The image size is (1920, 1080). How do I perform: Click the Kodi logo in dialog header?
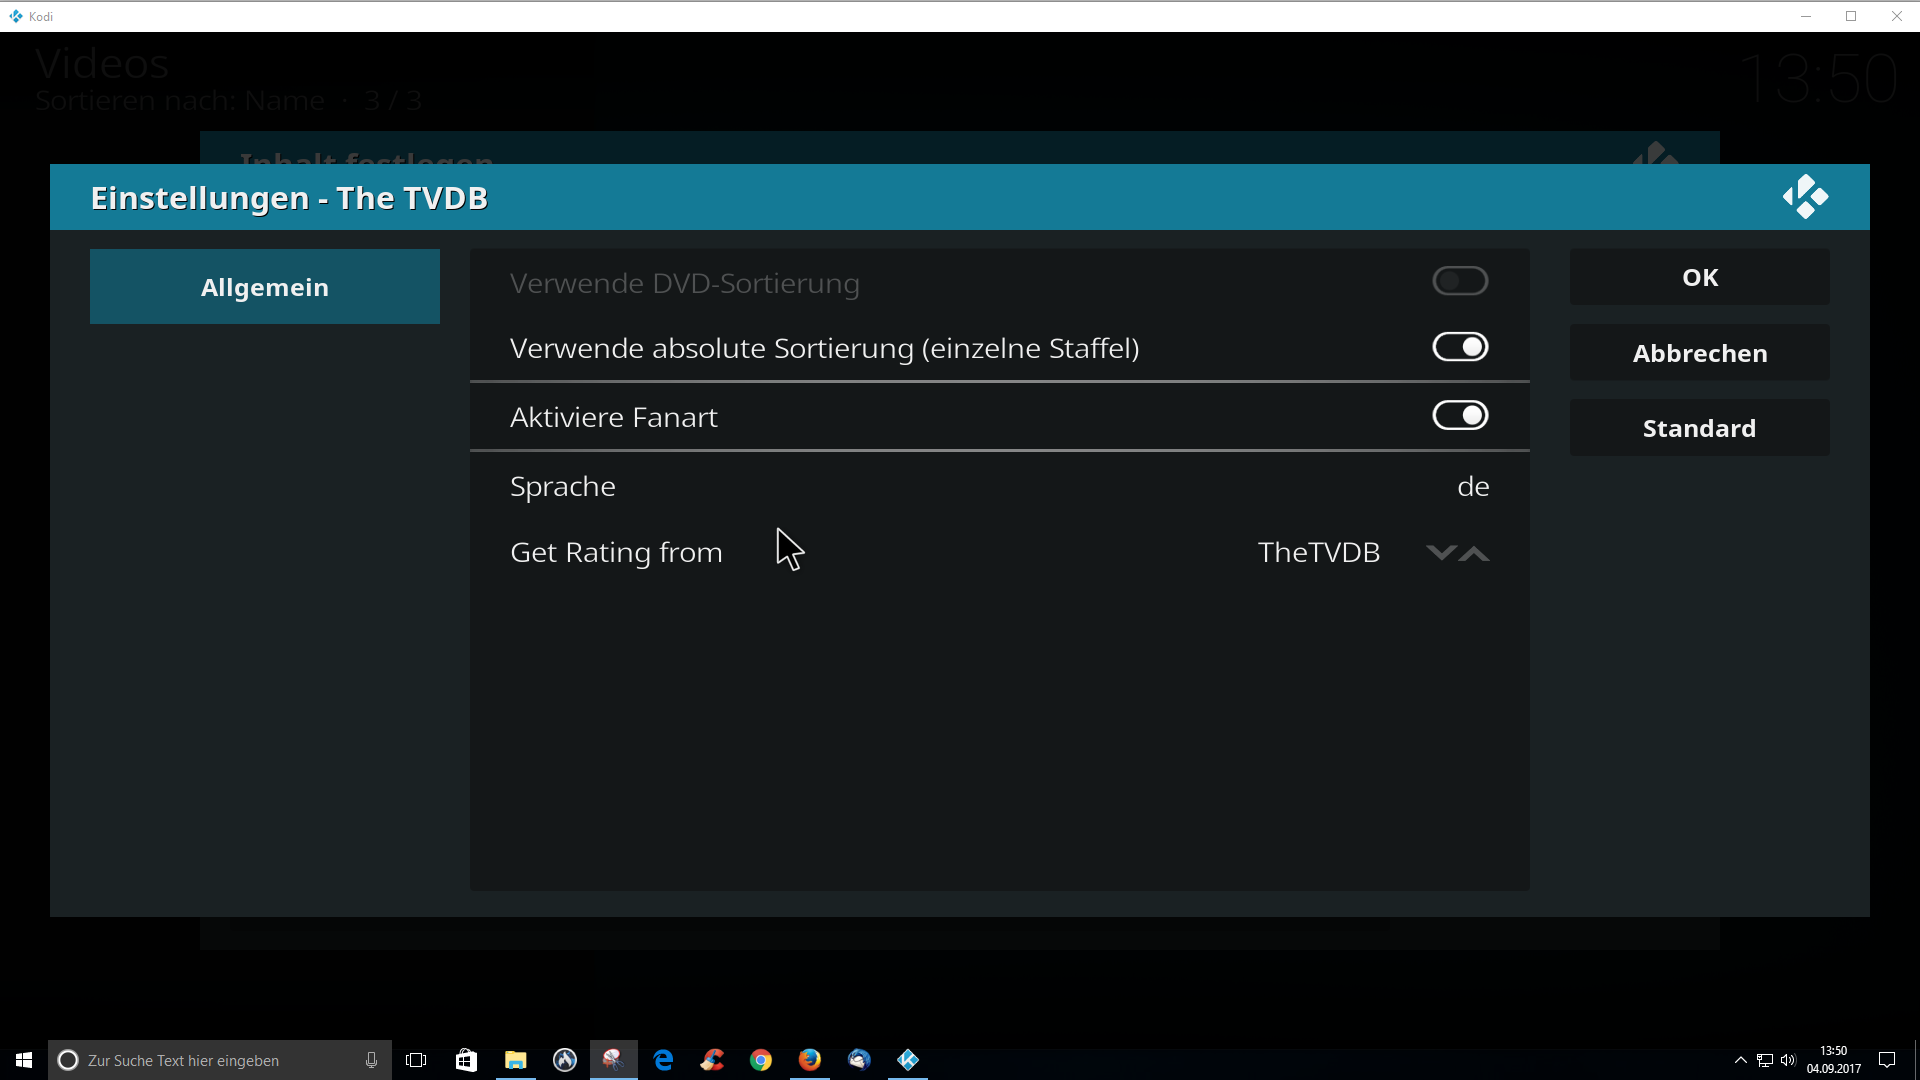click(x=1805, y=197)
